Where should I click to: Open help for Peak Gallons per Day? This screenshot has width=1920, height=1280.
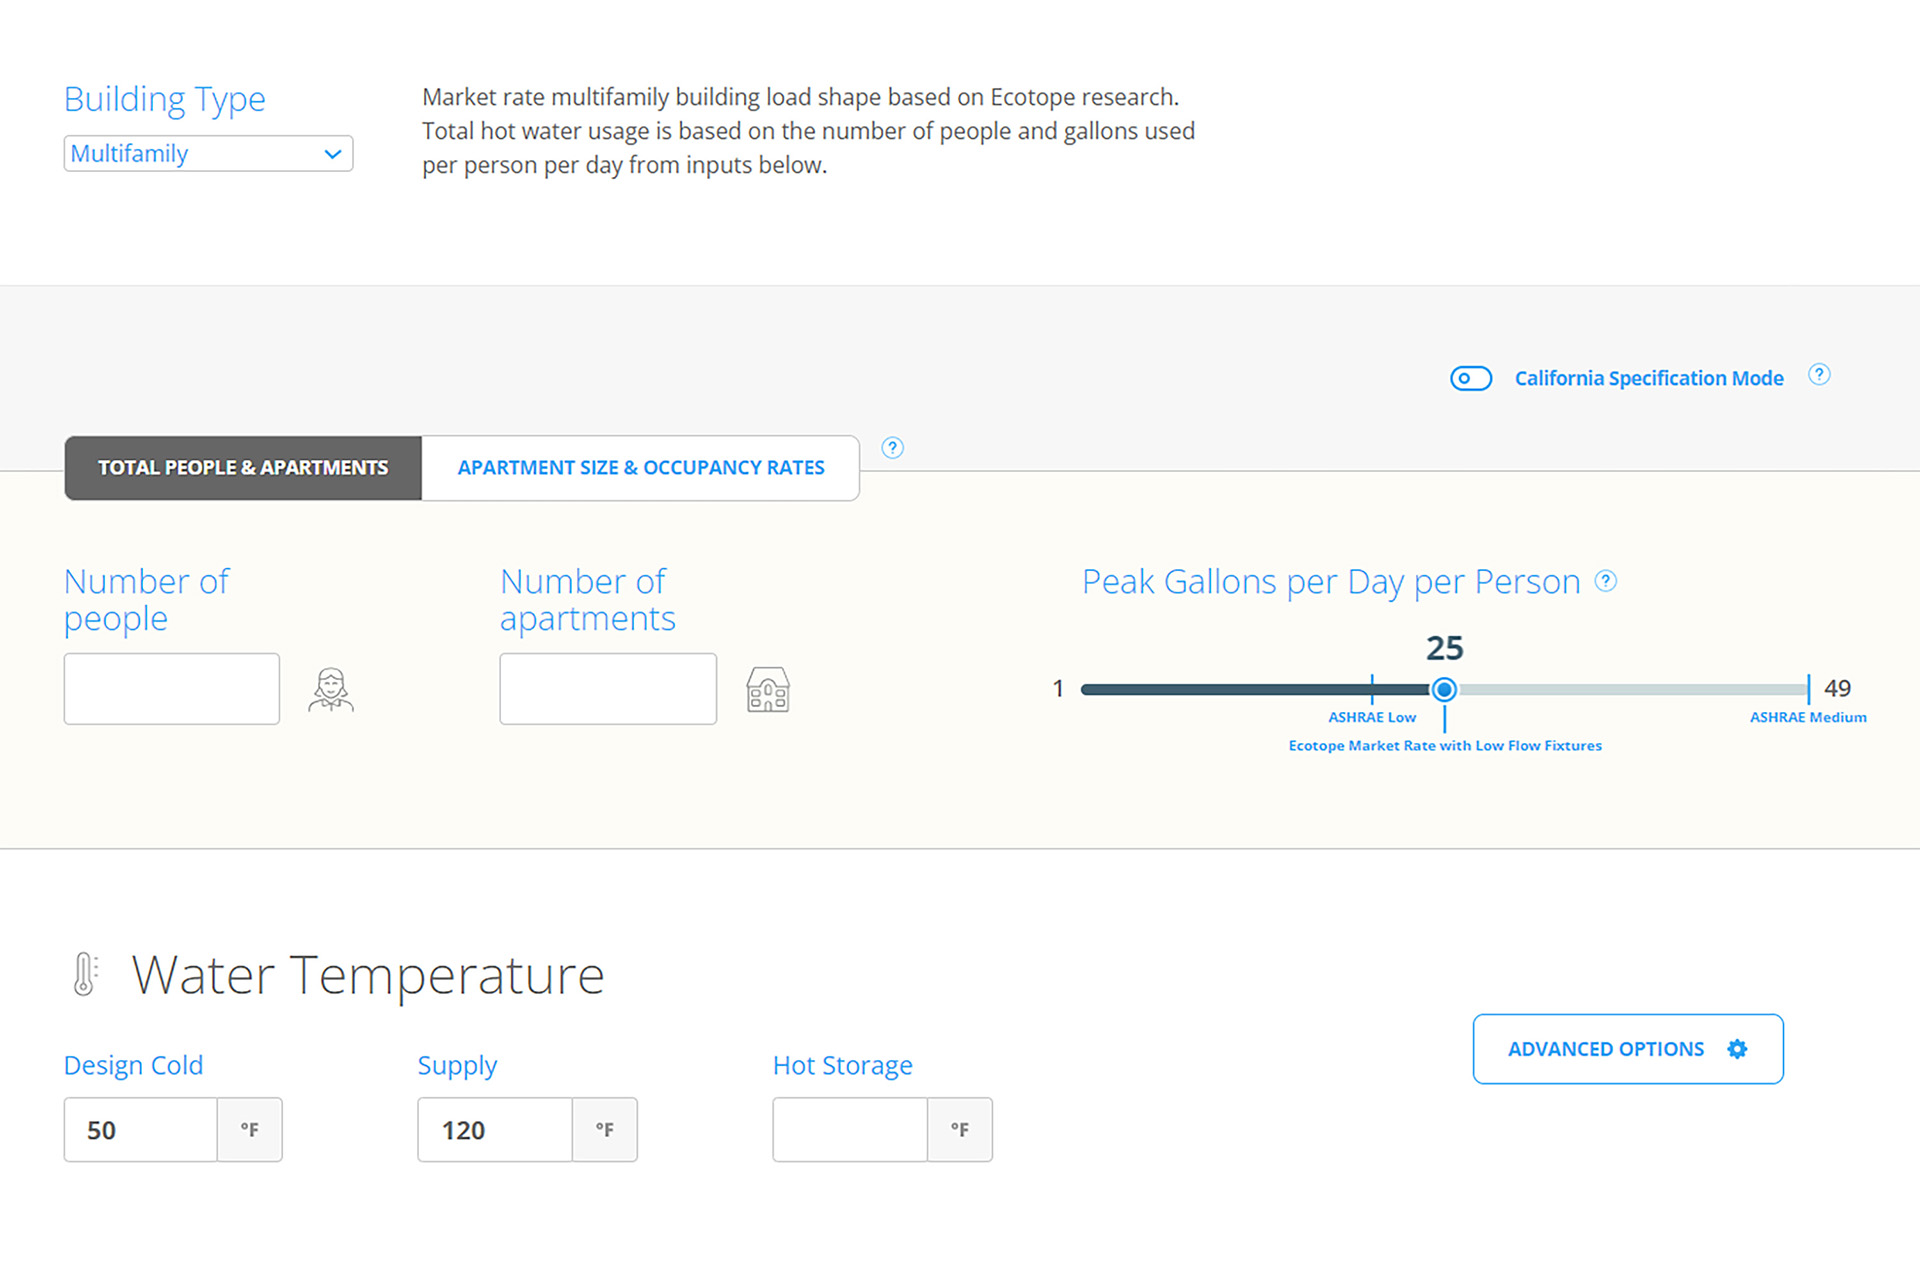pyautogui.click(x=1605, y=581)
